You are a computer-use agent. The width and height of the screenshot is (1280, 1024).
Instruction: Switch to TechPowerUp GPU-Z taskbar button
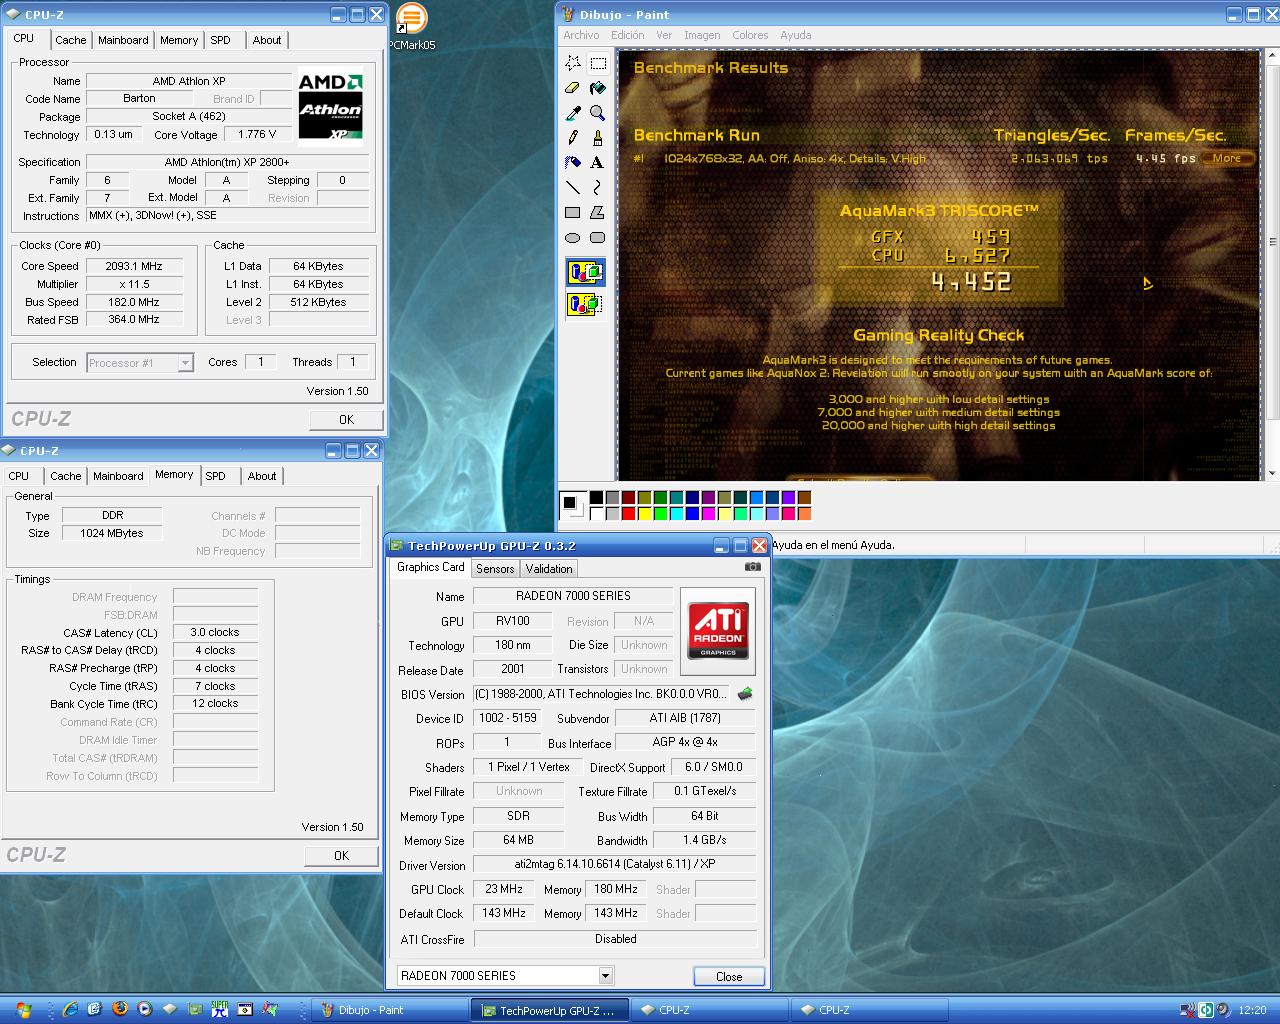coord(551,1010)
